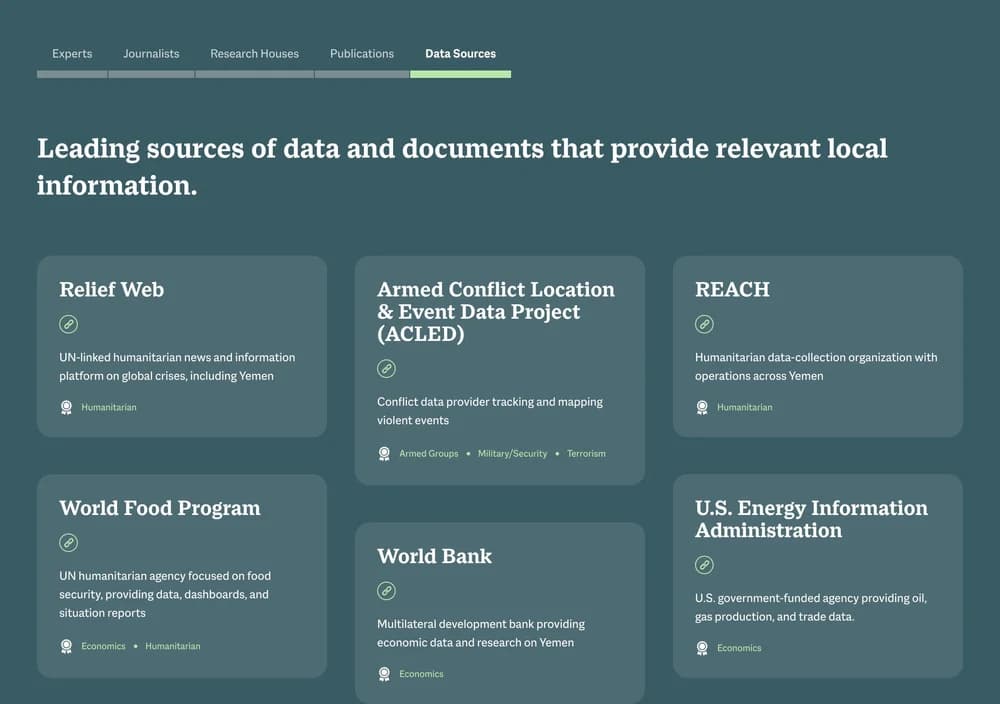This screenshot has width=1000, height=704.
Task: Click the REACH data-collection description
Action: coord(816,367)
